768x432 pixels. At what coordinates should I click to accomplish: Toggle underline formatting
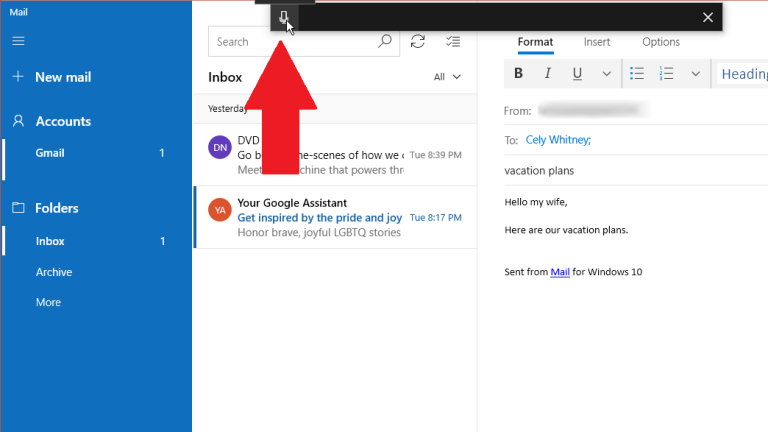(x=577, y=74)
